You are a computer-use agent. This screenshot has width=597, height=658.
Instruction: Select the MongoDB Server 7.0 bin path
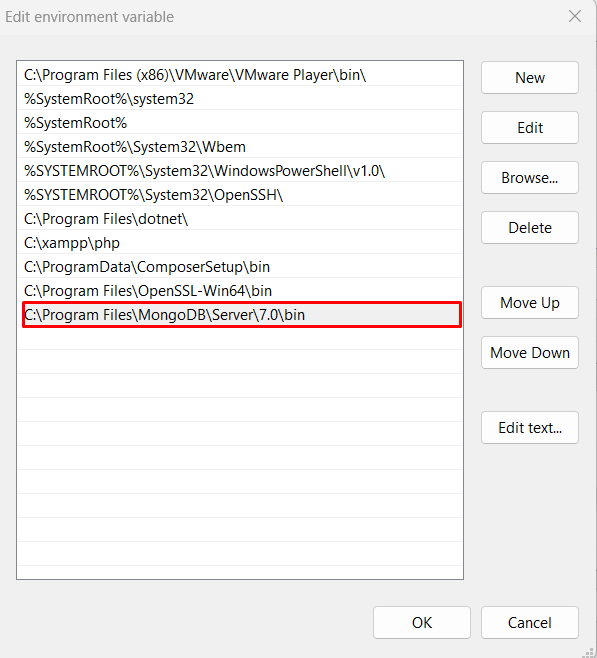pos(240,314)
